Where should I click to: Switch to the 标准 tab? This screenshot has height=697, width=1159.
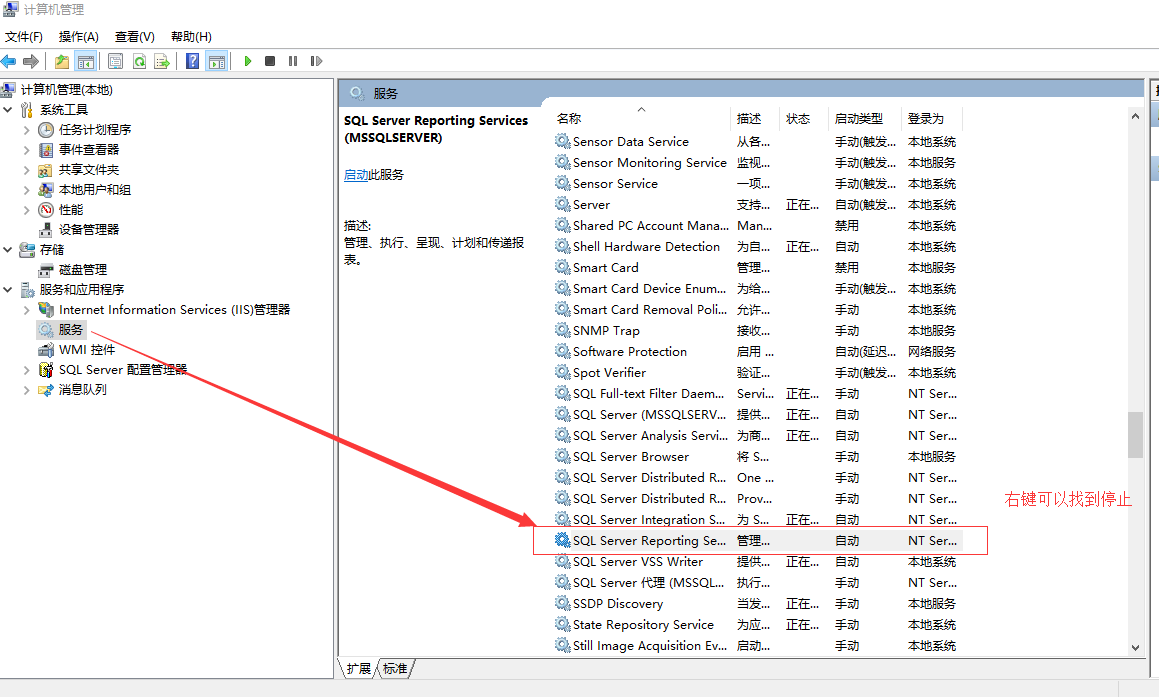[x=394, y=669]
